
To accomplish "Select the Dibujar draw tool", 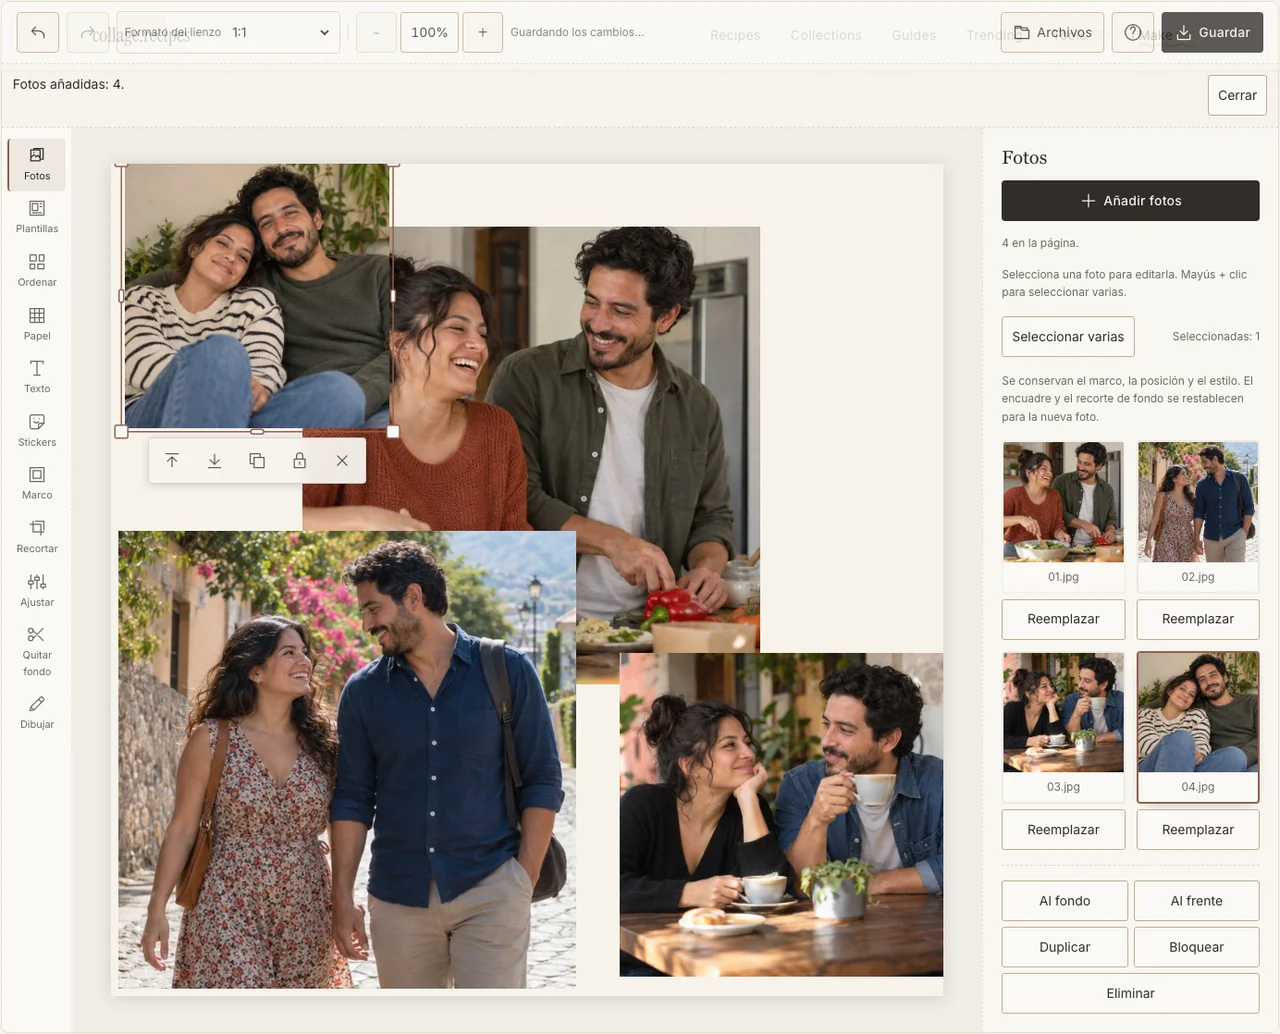I will 37,713.
